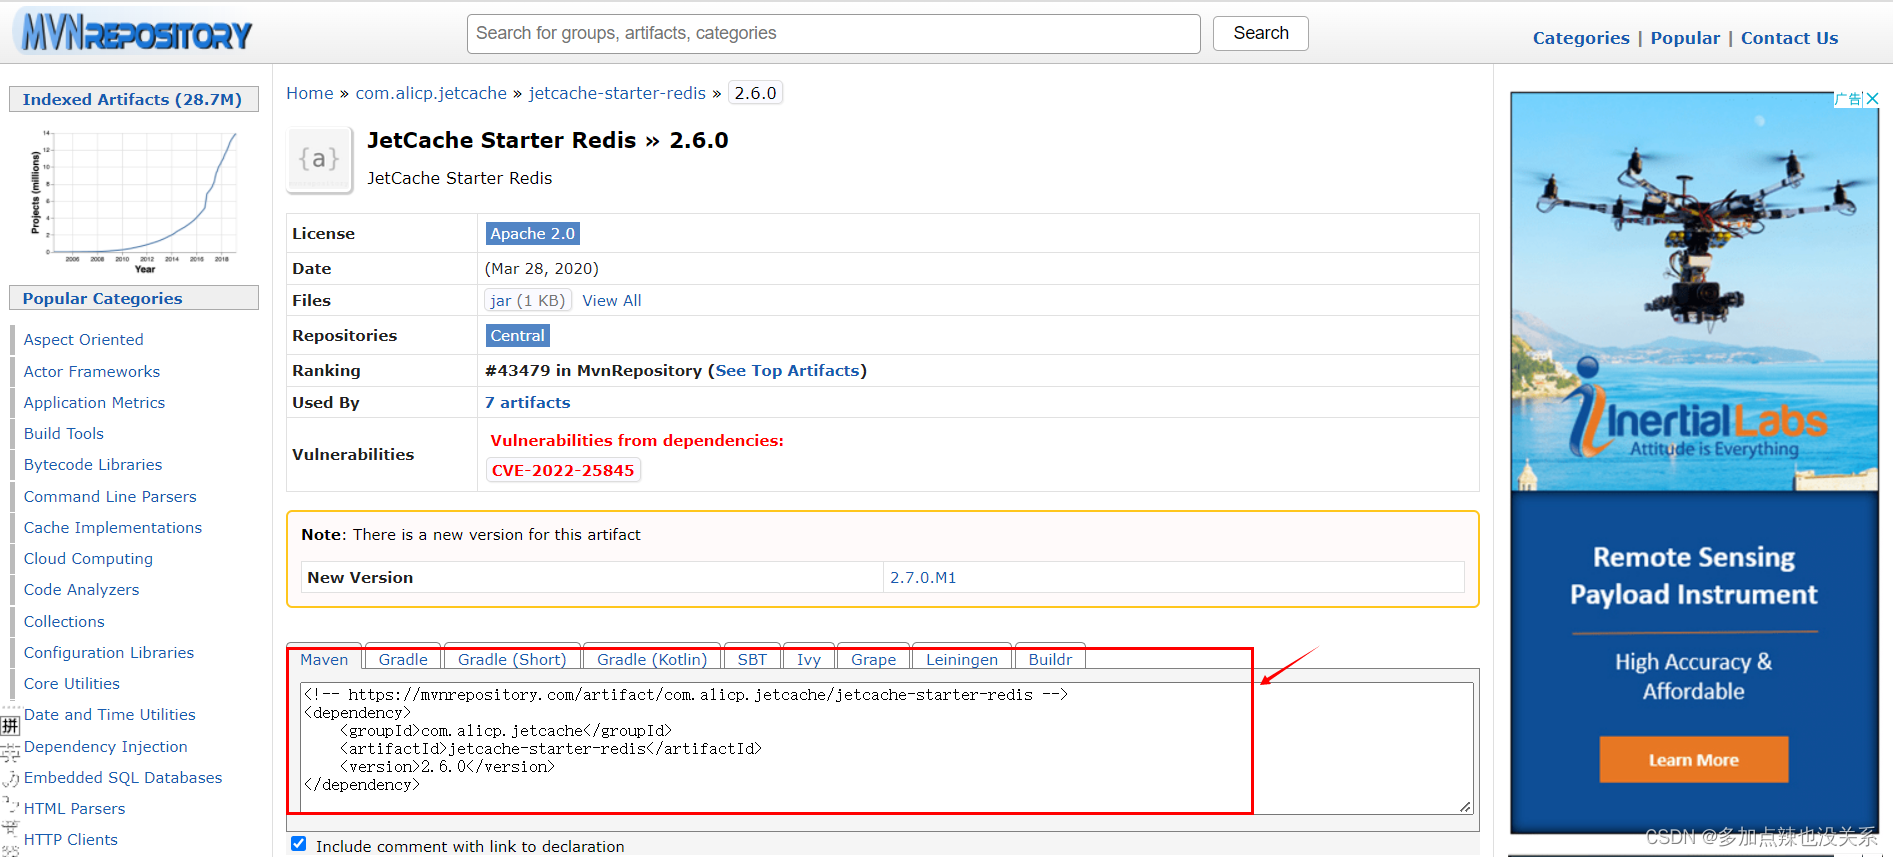Click the 2.6.0 version breadcrumb badge
Image resolution: width=1893 pixels, height=857 pixels.
755,93
